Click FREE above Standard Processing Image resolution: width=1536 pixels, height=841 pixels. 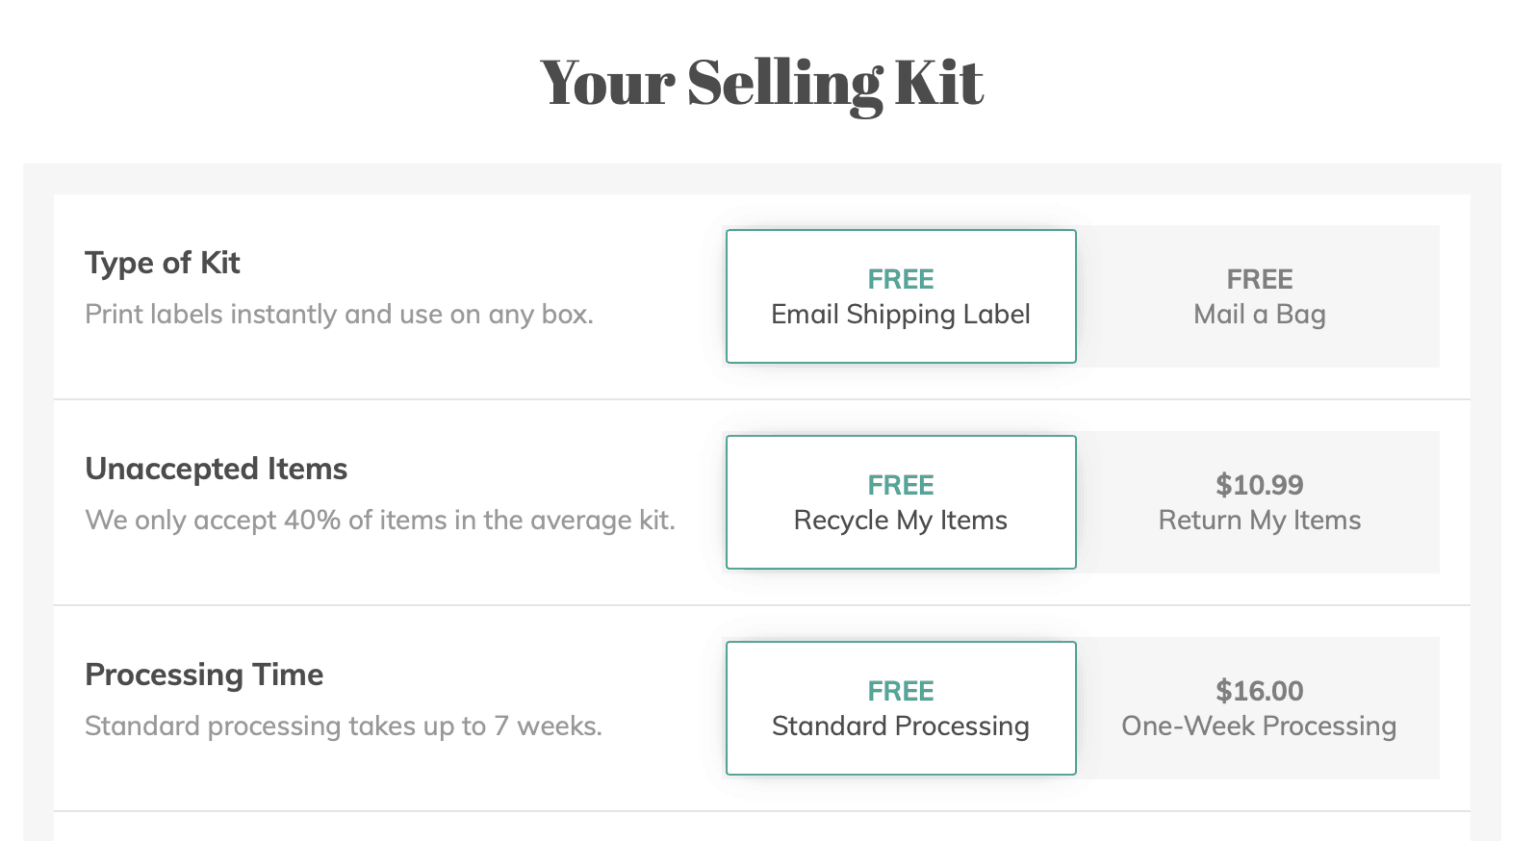pyautogui.click(x=901, y=691)
